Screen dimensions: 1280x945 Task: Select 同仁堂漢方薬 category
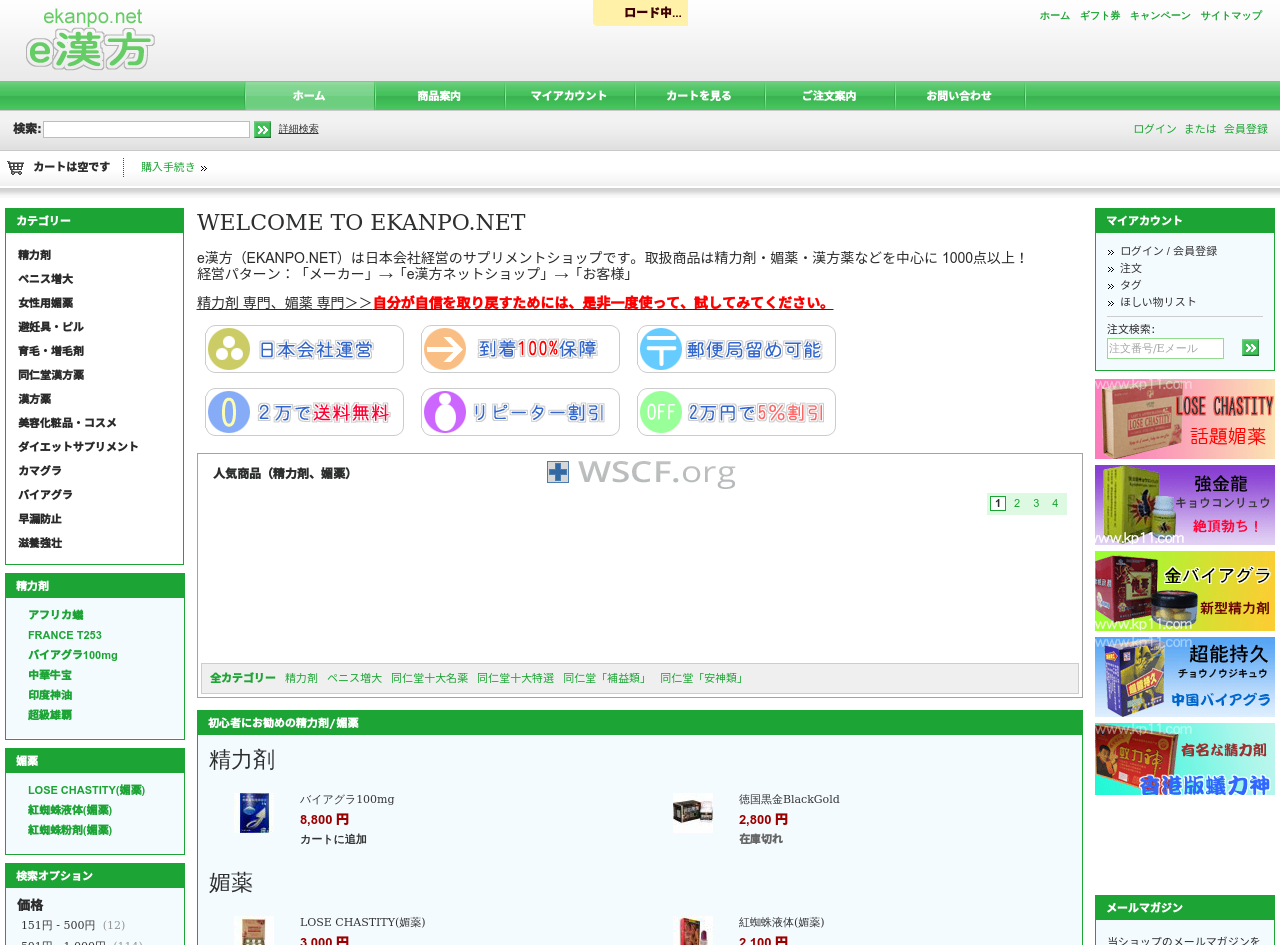click(x=50, y=375)
